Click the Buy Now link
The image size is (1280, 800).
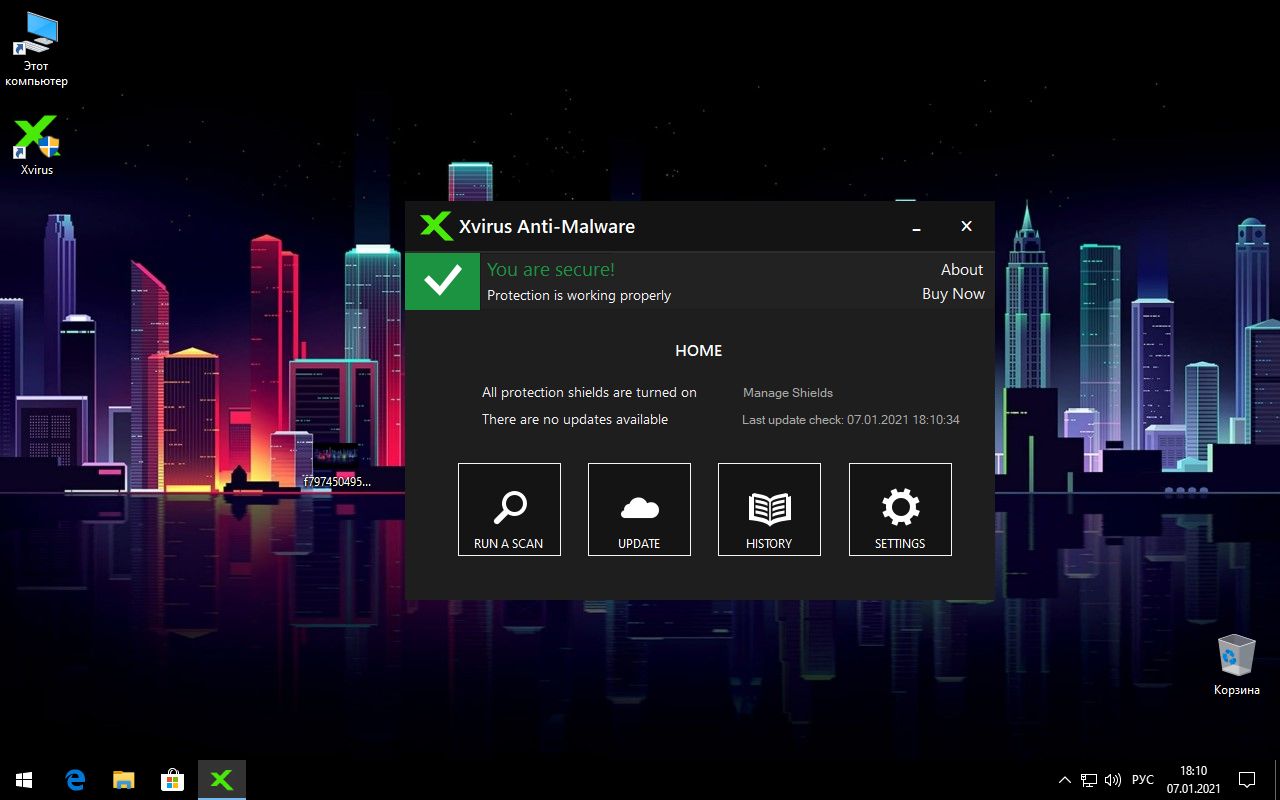[x=952, y=293]
